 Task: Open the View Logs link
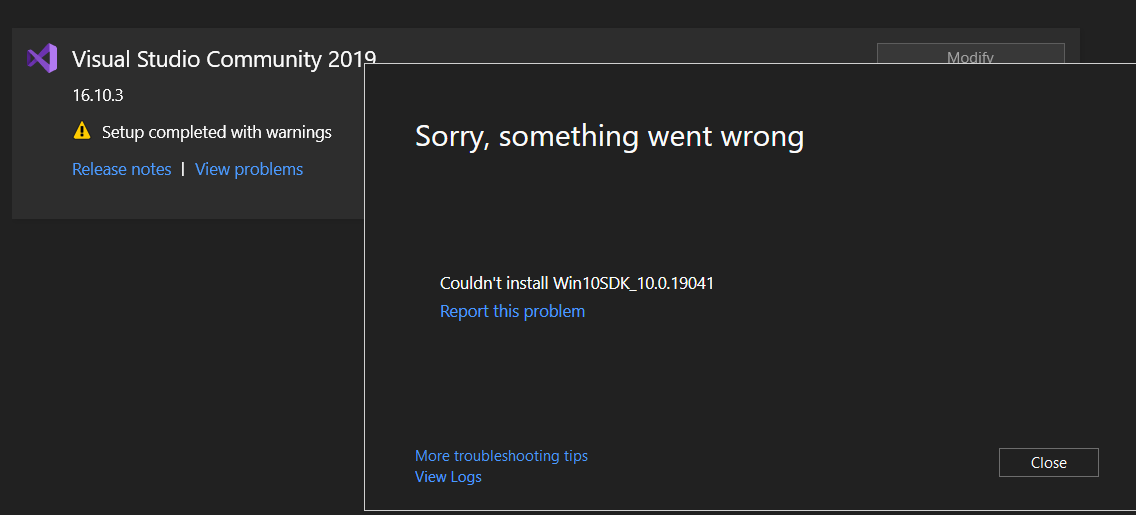click(448, 477)
